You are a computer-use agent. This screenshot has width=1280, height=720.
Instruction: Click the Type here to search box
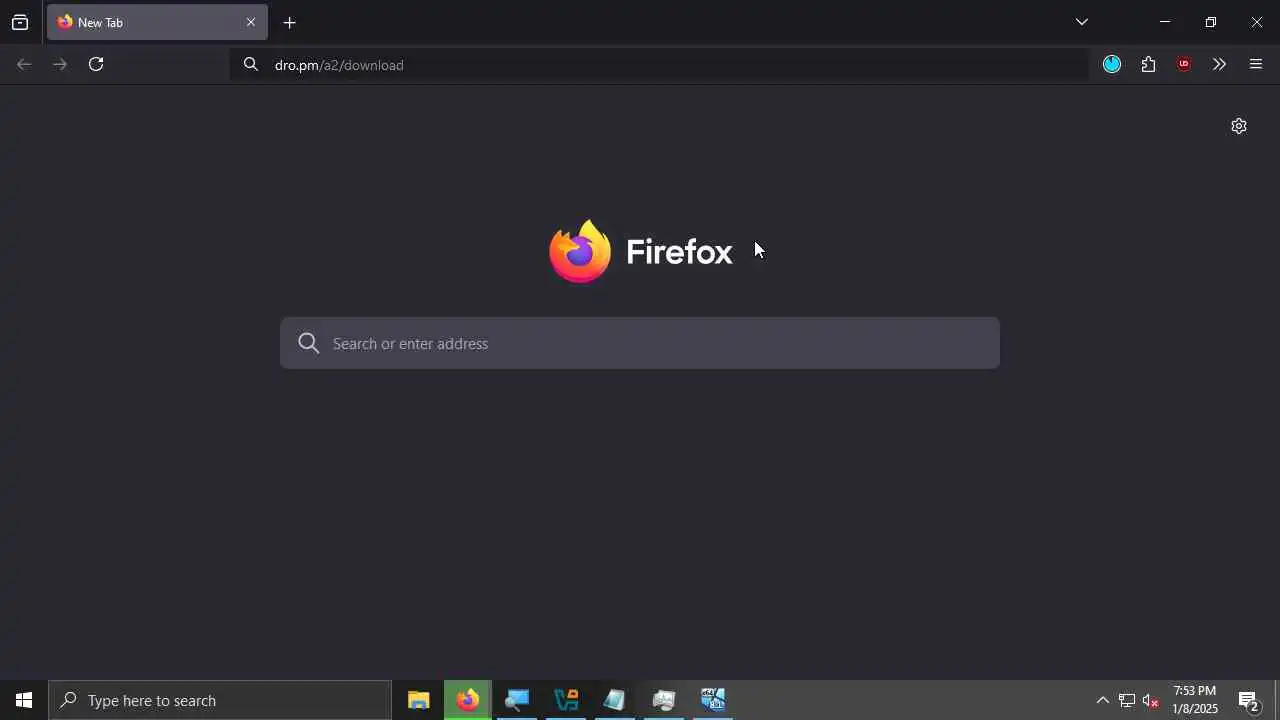pyautogui.click(x=220, y=700)
